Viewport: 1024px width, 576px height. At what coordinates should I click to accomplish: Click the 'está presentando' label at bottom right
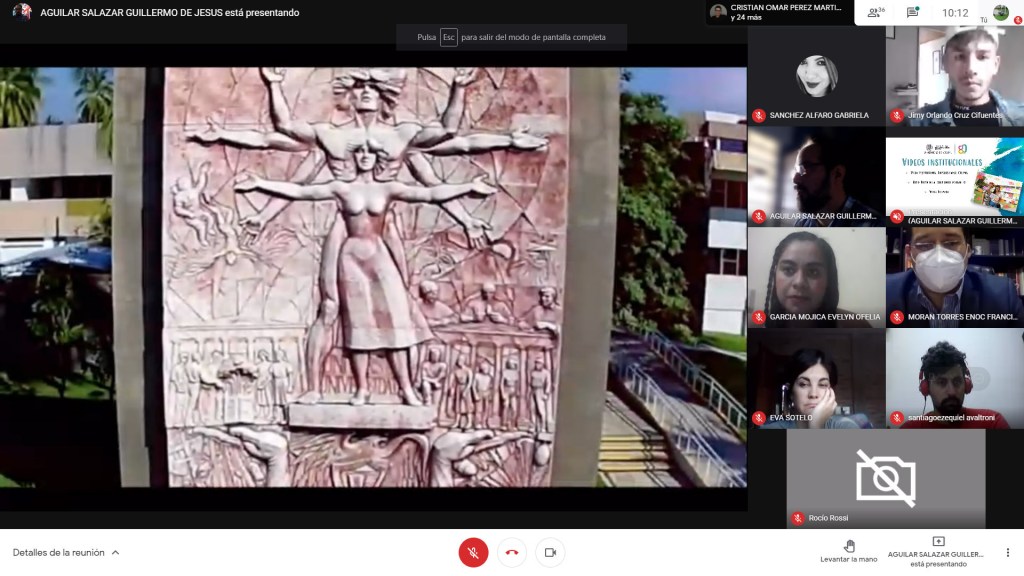(x=938, y=564)
